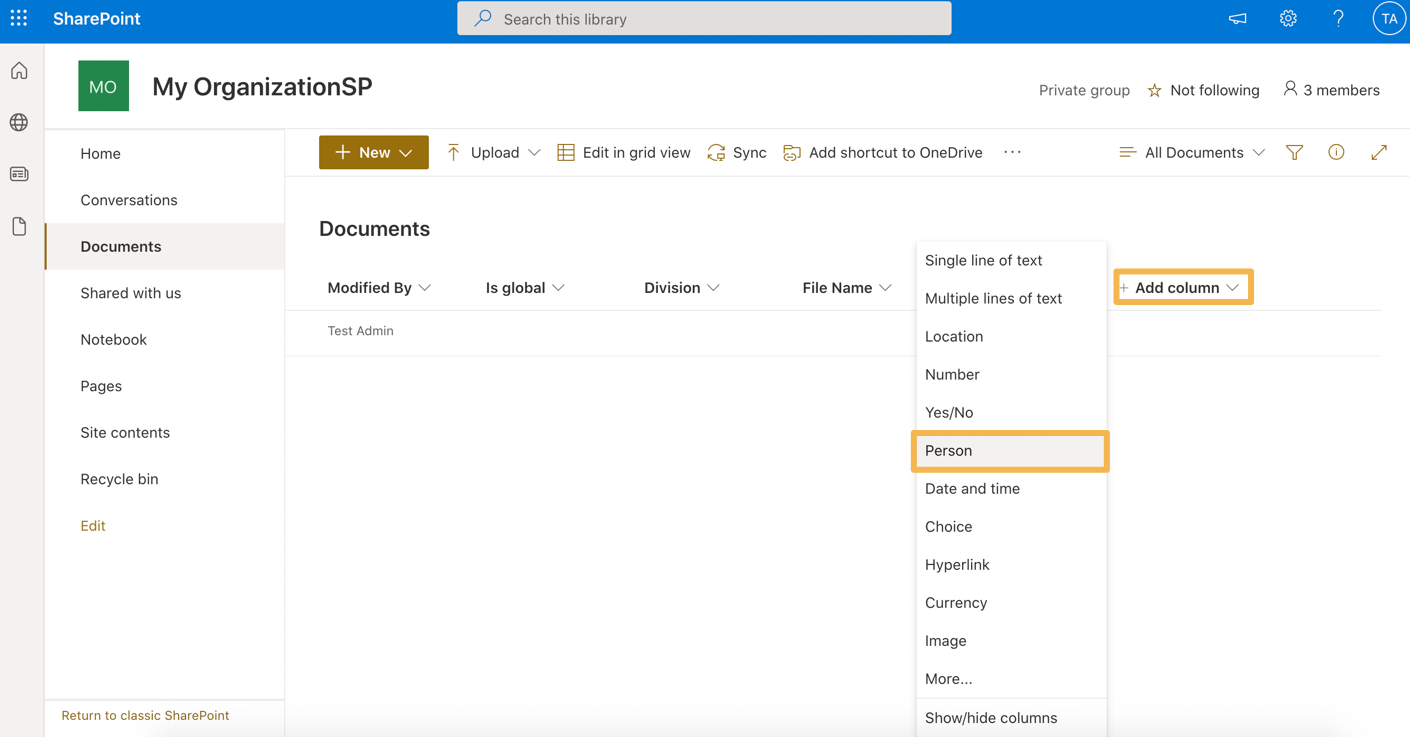Open the details pane info icon
1410x737 pixels.
pyautogui.click(x=1336, y=152)
